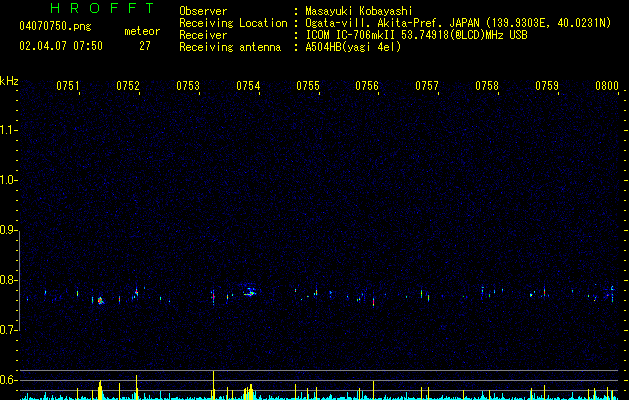Click the 0759 time marker

[547, 86]
